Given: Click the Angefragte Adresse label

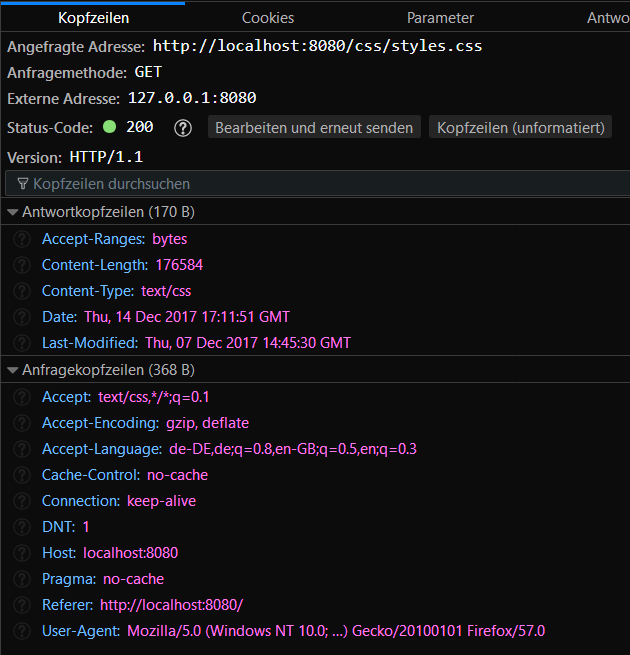Looking at the screenshot, I should pos(76,47).
